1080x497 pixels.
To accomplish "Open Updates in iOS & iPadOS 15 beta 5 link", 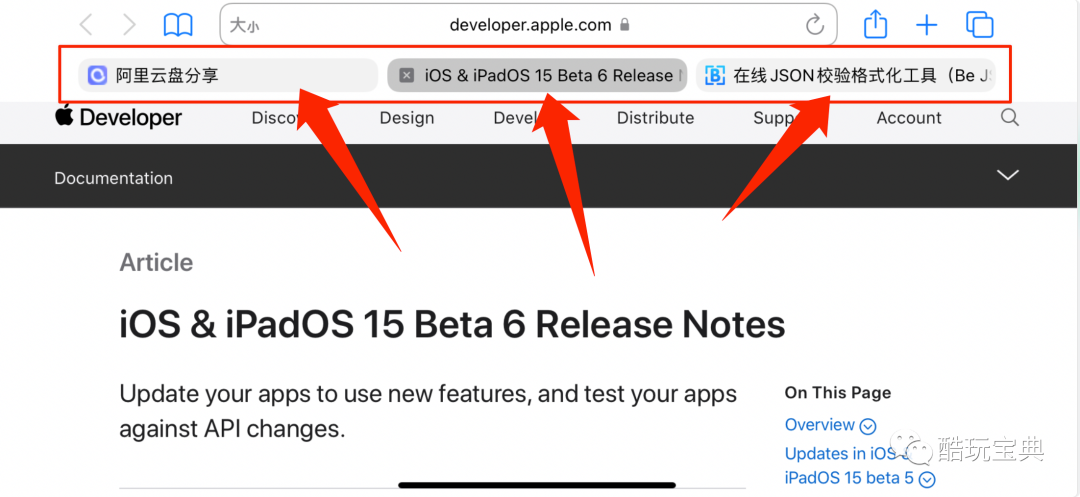I will coord(850,465).
